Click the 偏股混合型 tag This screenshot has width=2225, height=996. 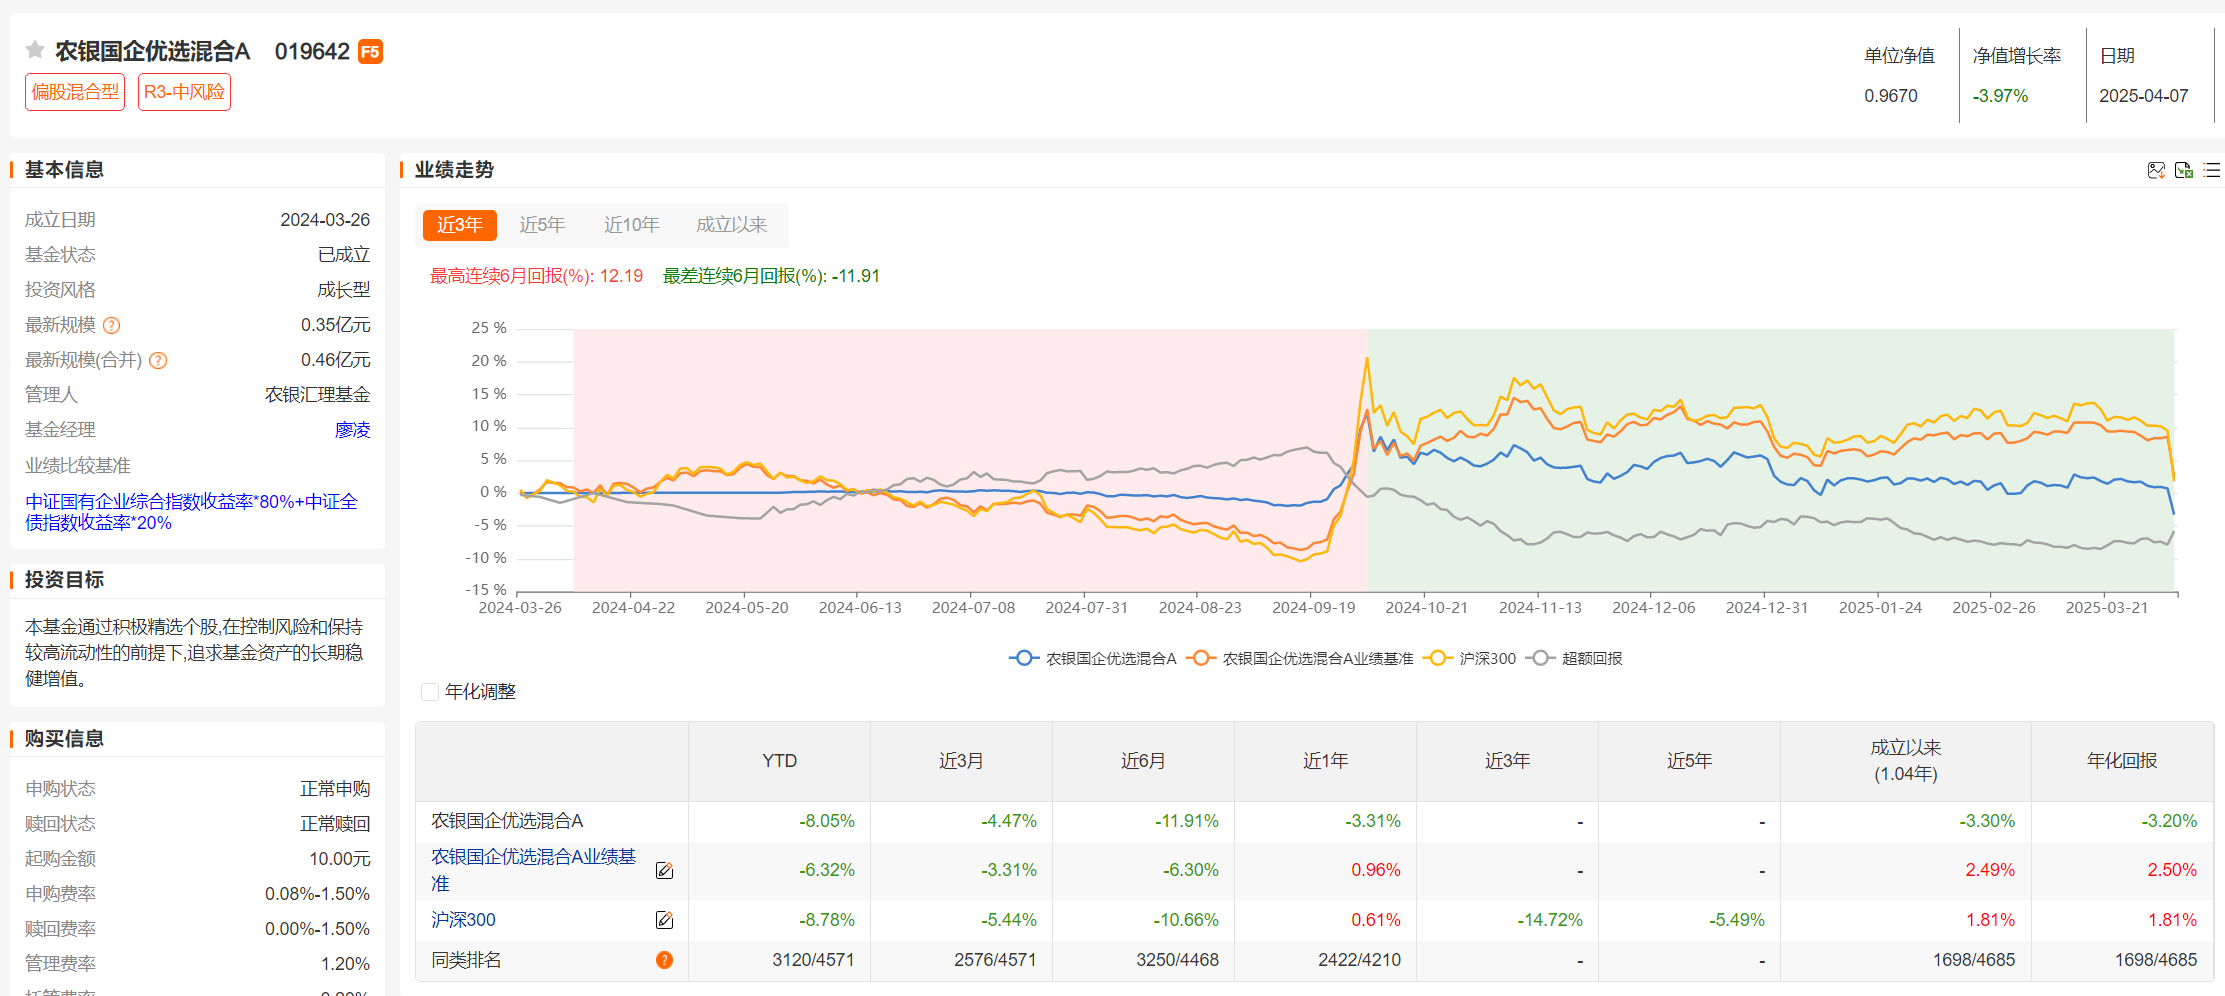coord(75,92)
